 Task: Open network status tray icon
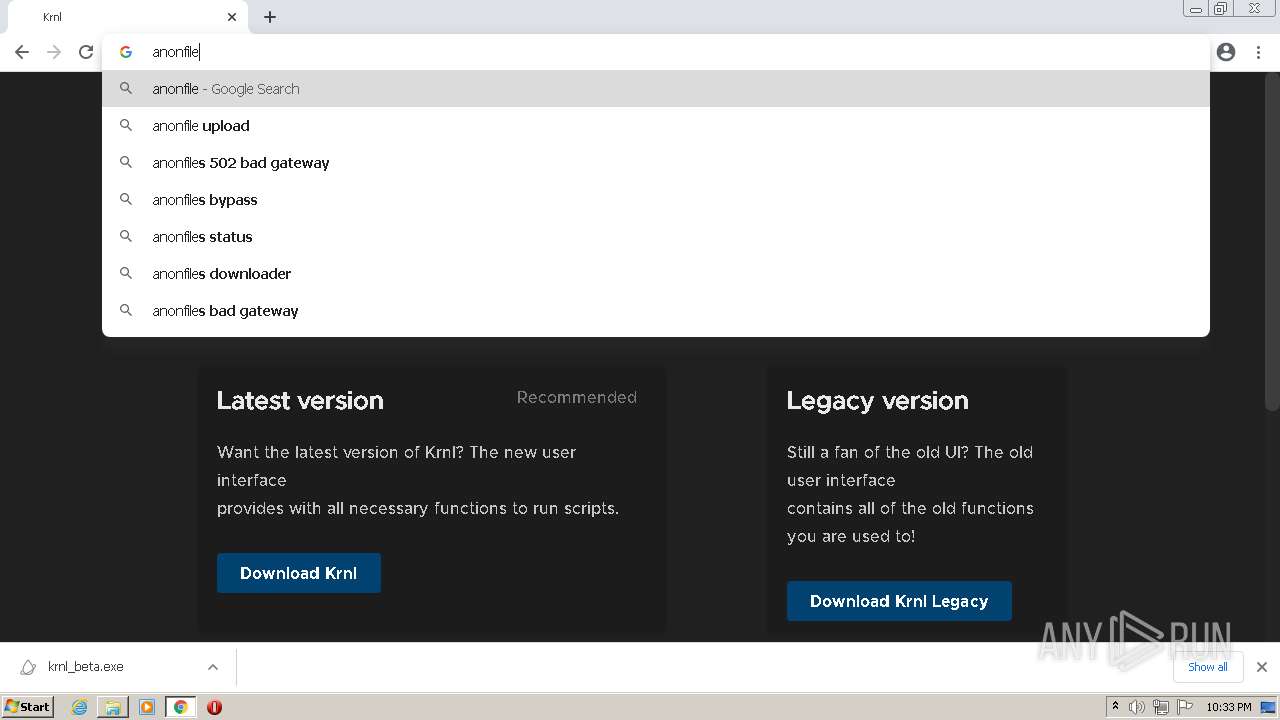pyautogui.click(x=1160, y=707)
